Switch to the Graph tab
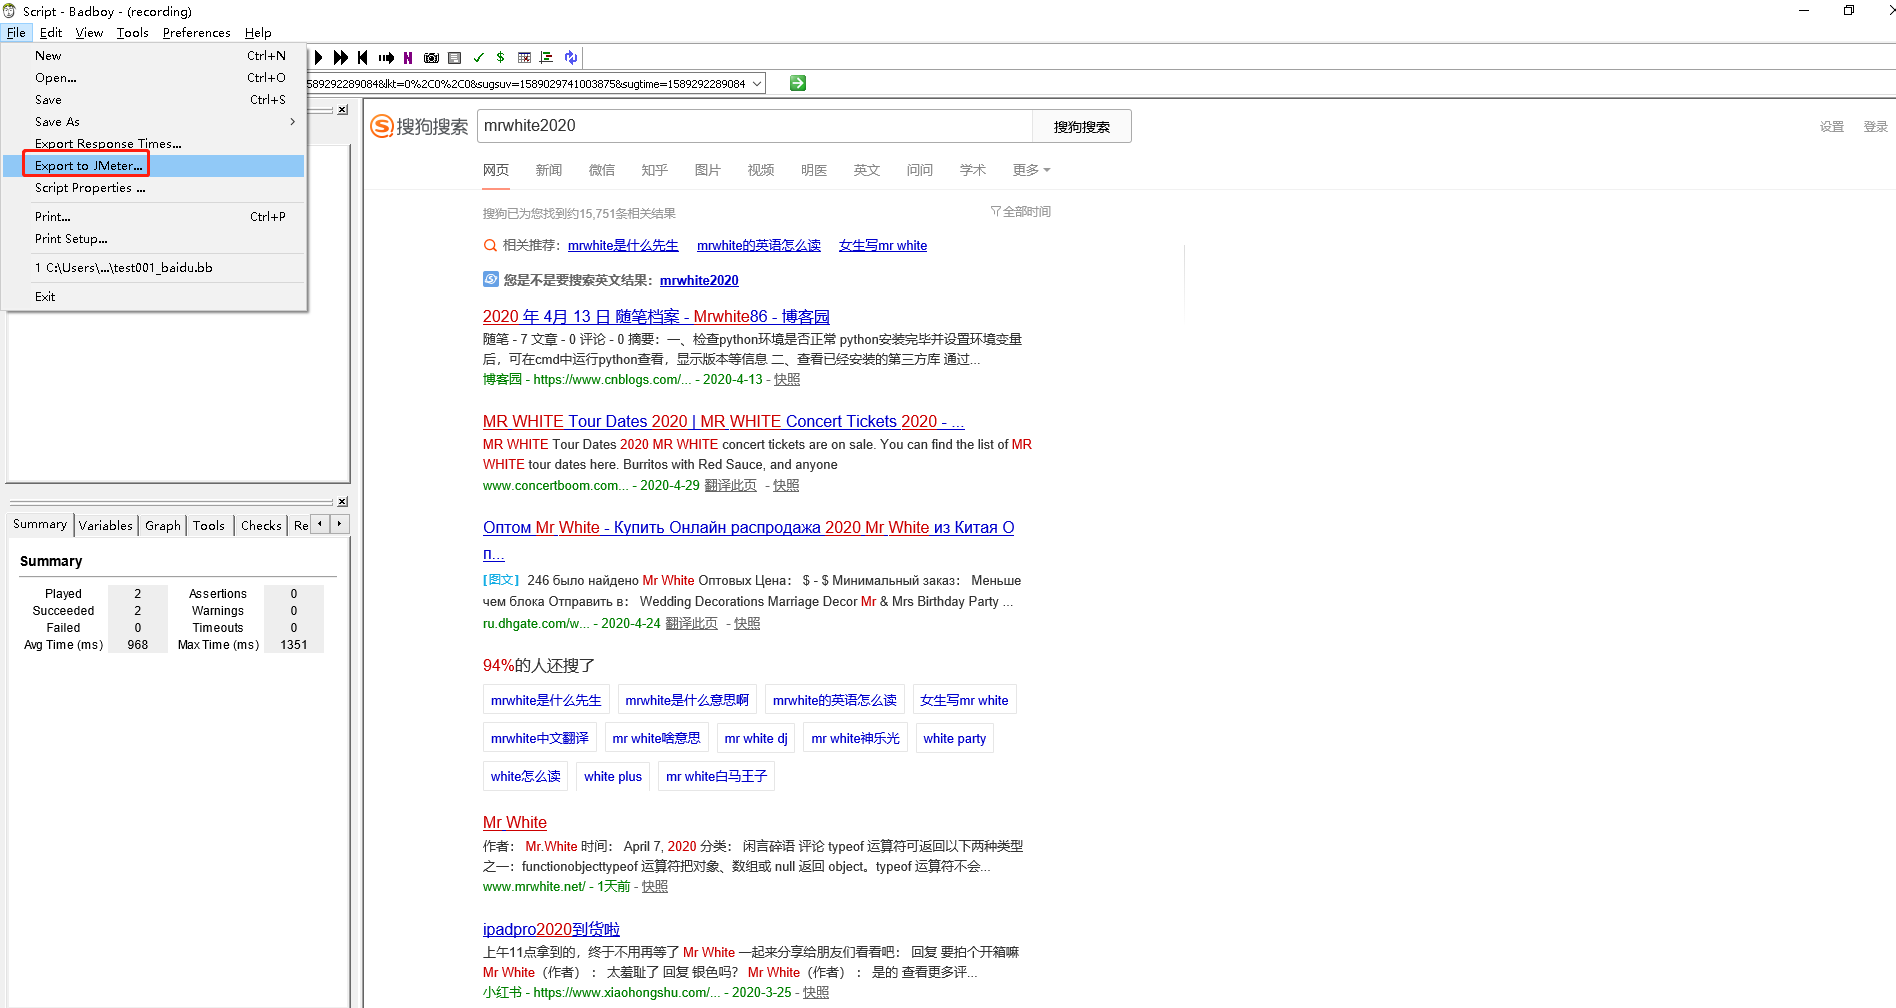The image size is (1896, 1008). [x=162, y=525]
